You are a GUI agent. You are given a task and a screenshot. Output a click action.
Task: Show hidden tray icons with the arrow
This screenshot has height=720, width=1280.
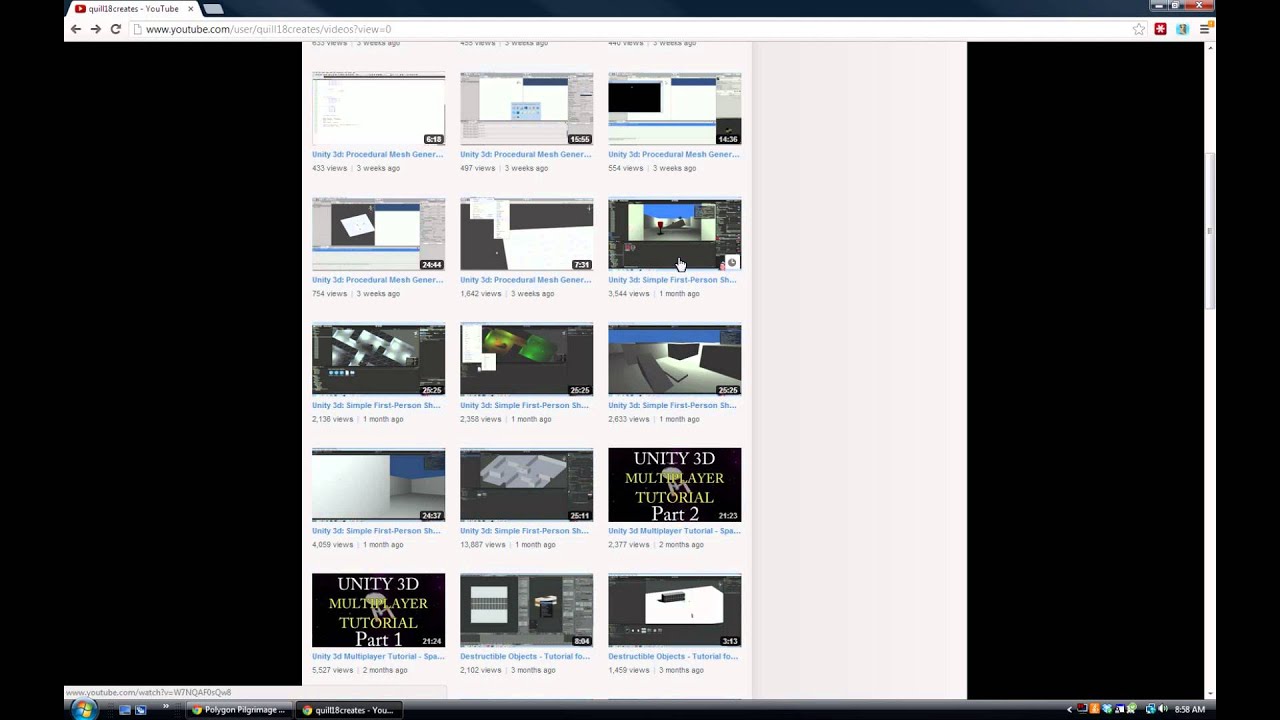(x=1069, y=709)
